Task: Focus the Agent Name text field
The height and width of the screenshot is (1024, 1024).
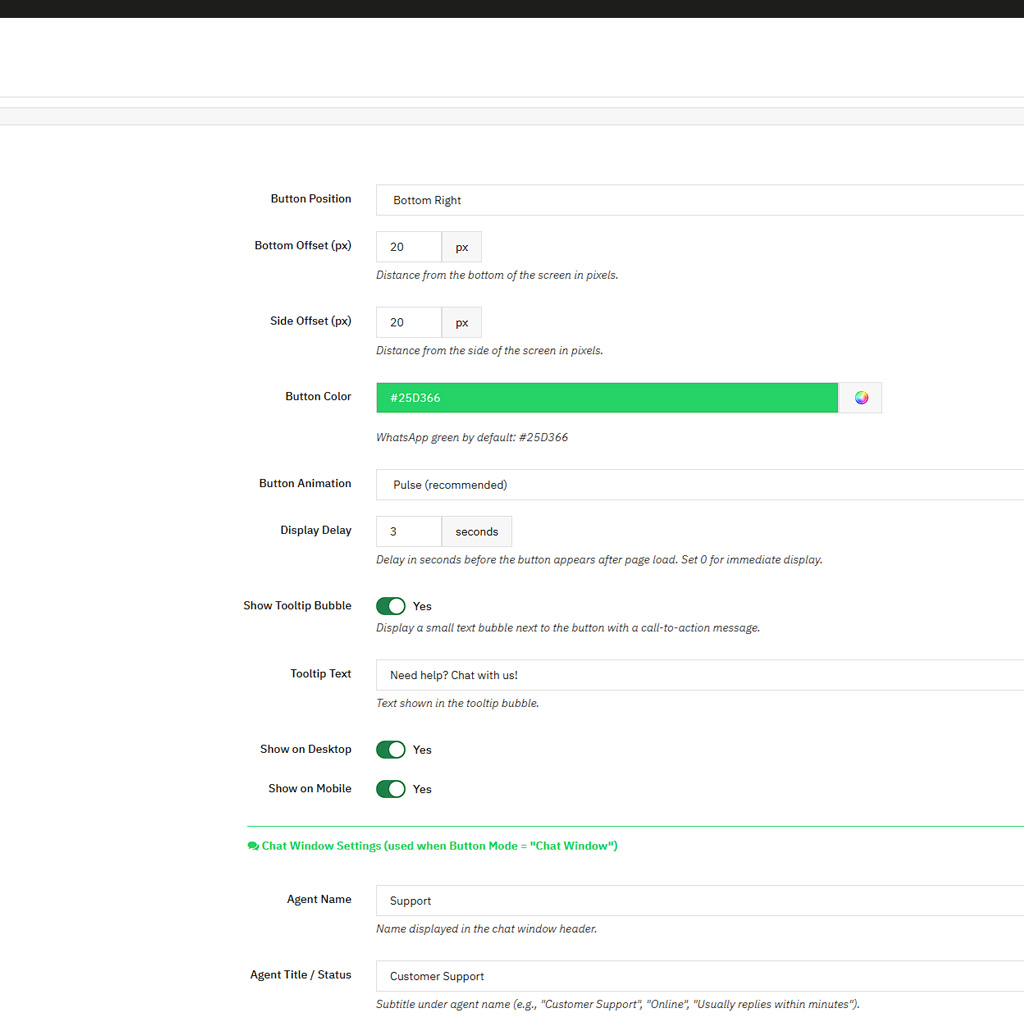Action: (700, 901)
